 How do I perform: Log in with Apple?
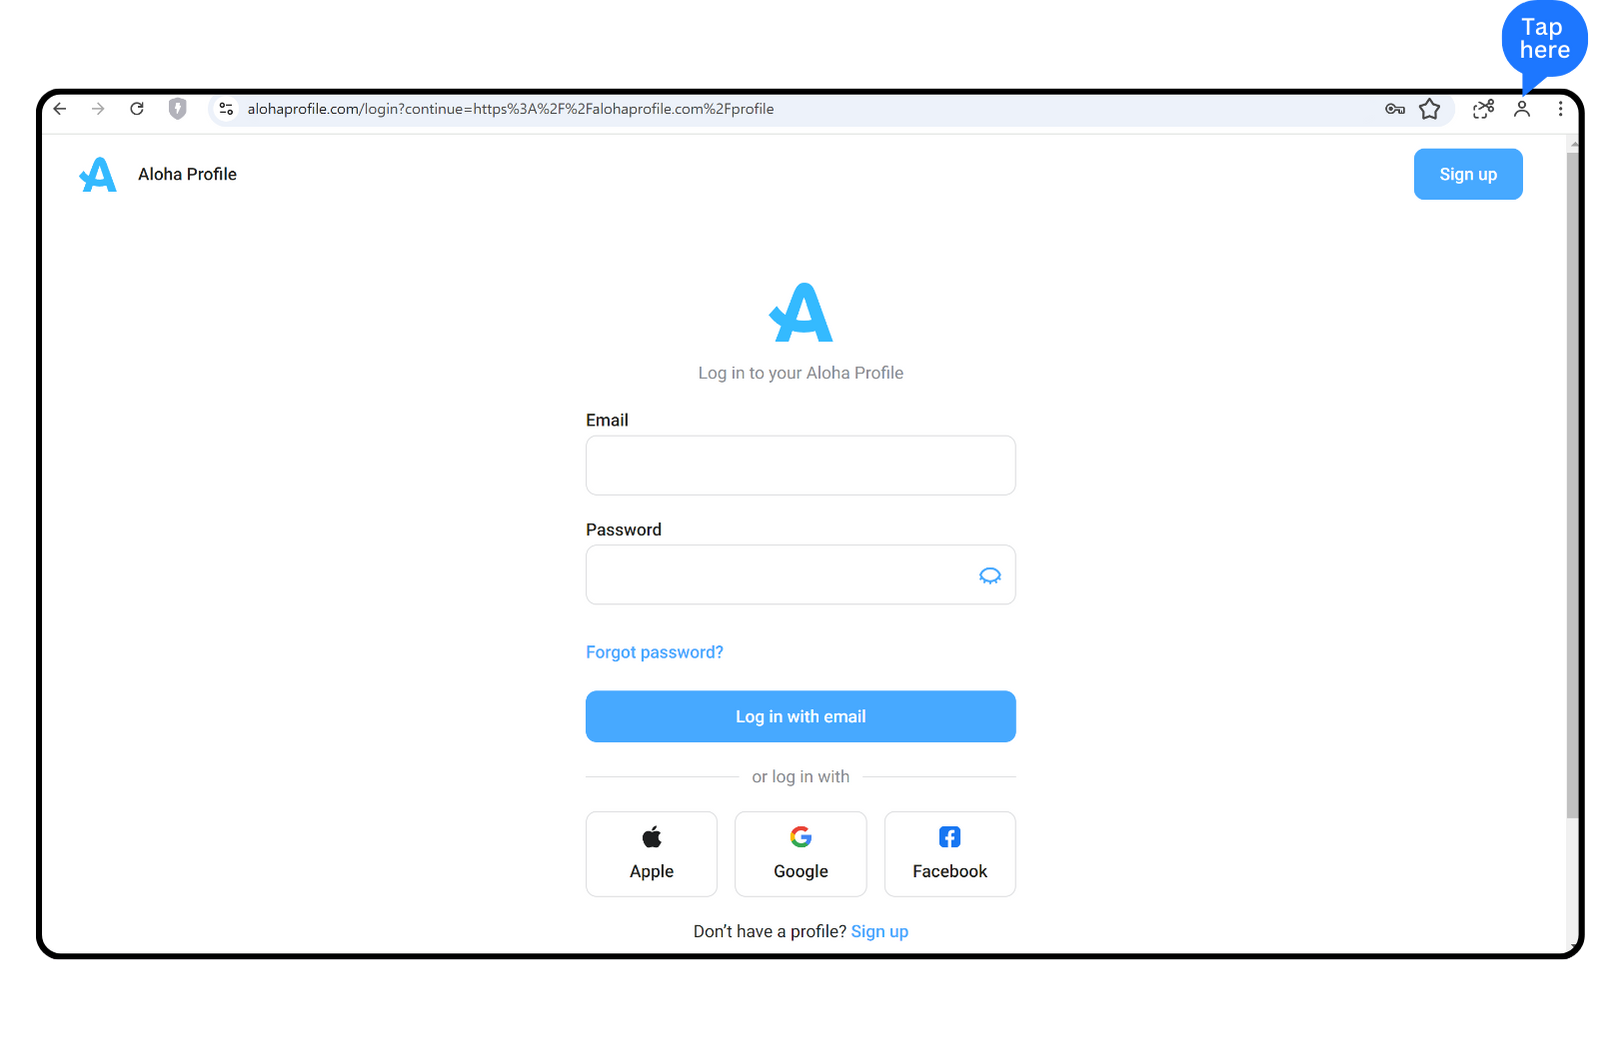pyautogui.click(x=652, y=854)
